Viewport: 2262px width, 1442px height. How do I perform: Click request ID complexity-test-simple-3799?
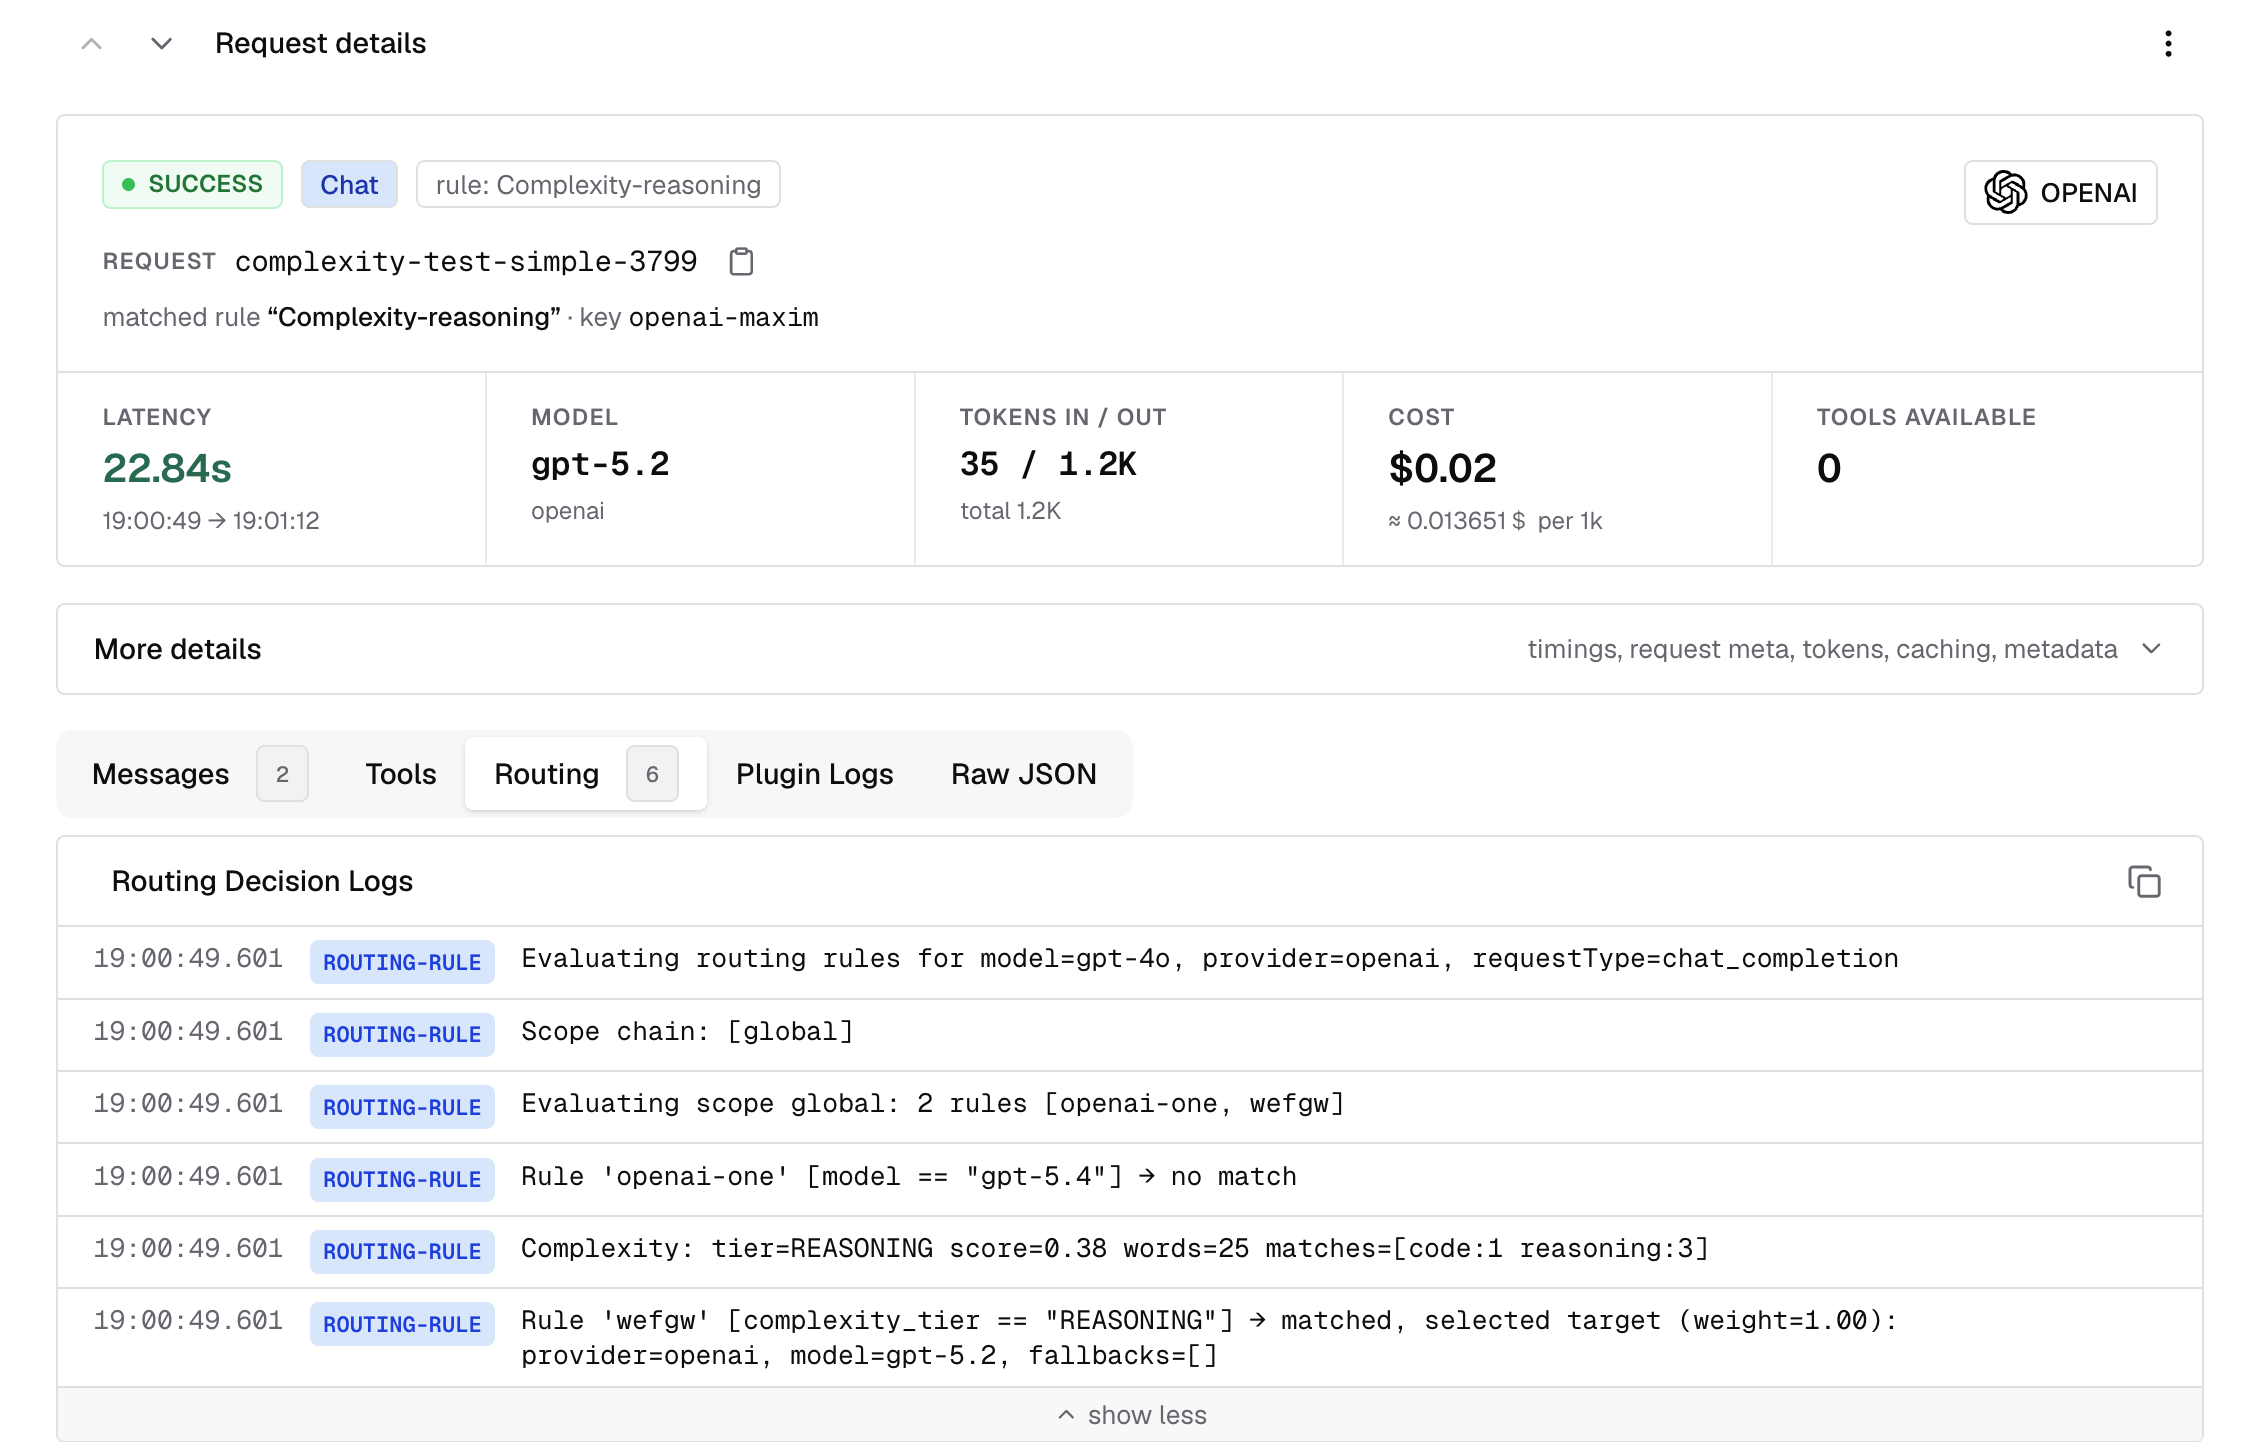click(x=466, y=262)
